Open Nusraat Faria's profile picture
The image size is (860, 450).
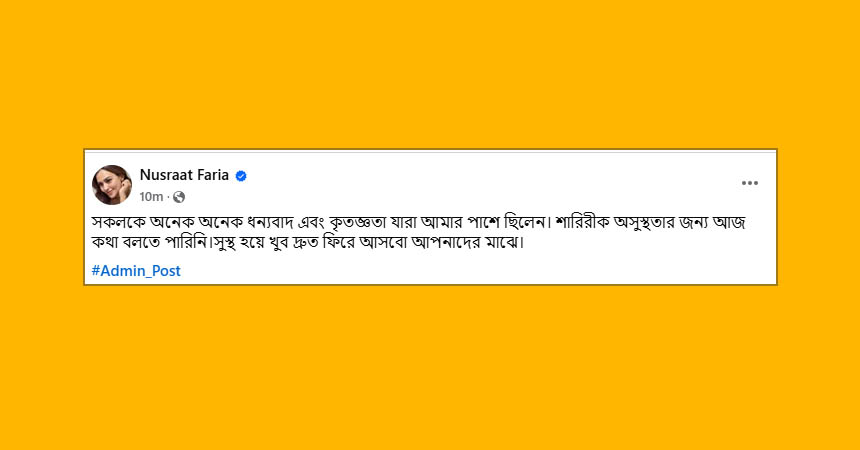coord(112,185)
